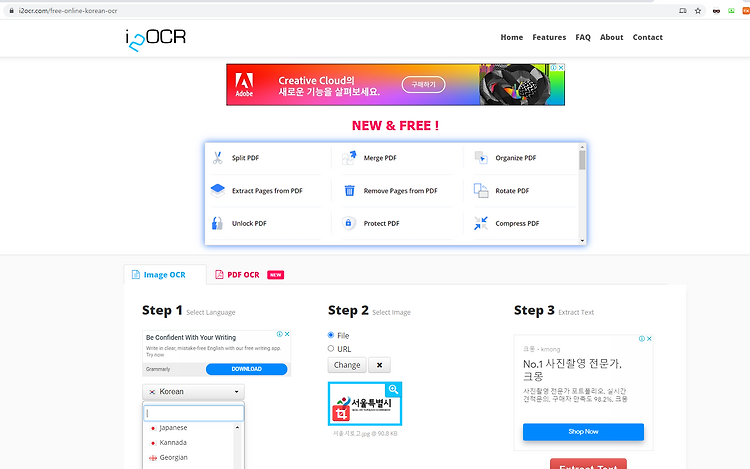Click the ad info icon on kmong ad
This screenshot has height=469, width=750.
click(641, 338)
